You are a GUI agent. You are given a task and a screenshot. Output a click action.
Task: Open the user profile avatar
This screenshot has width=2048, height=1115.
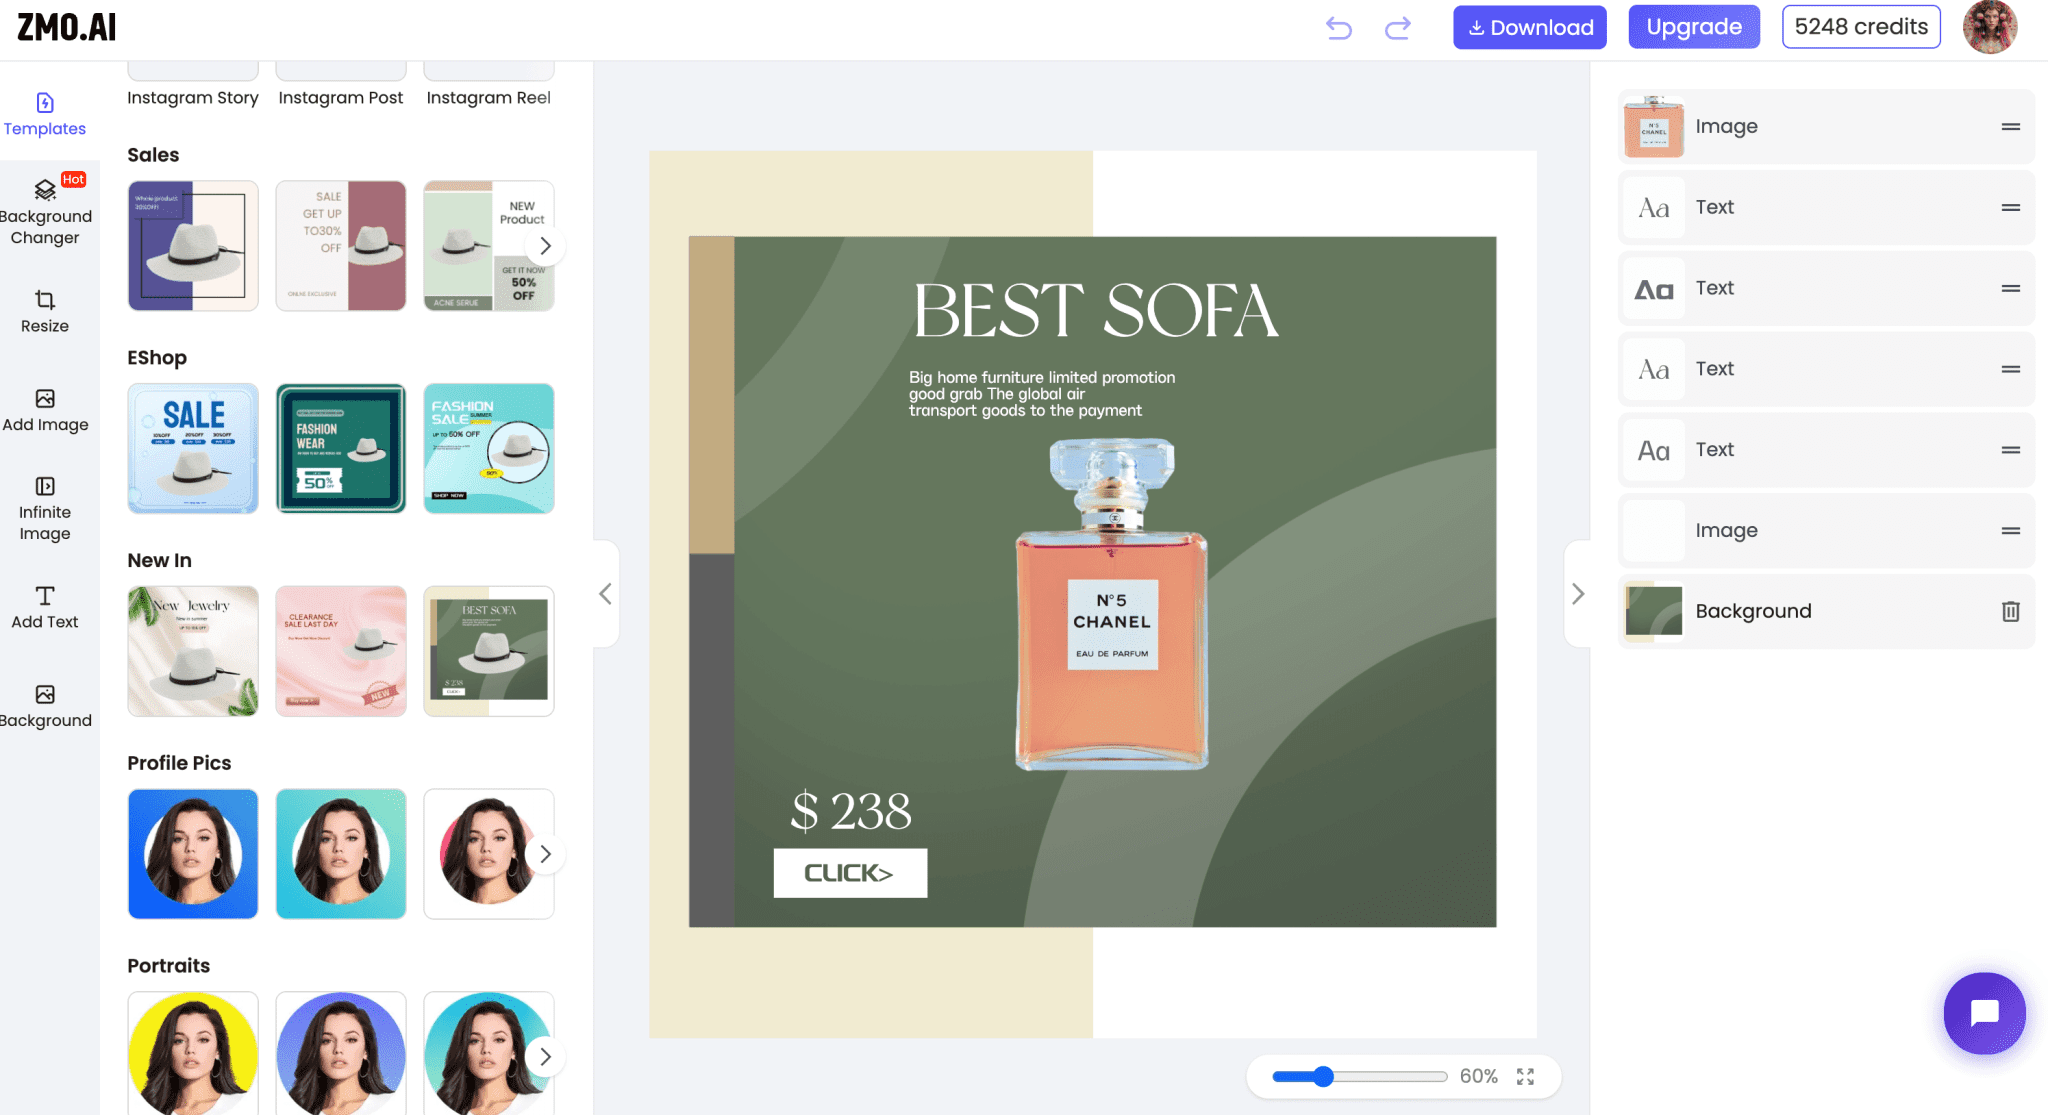pos(1990,27)
